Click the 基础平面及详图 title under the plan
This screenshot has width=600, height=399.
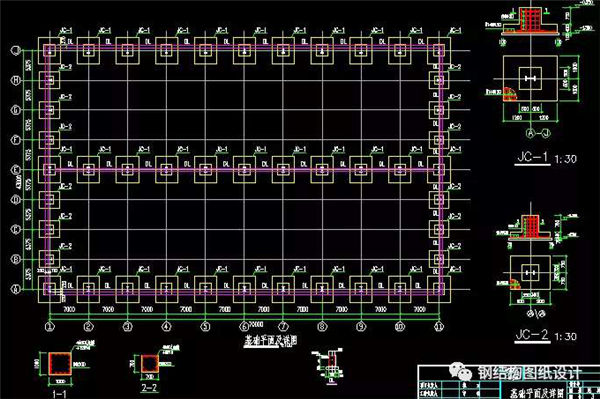(271, 340)
